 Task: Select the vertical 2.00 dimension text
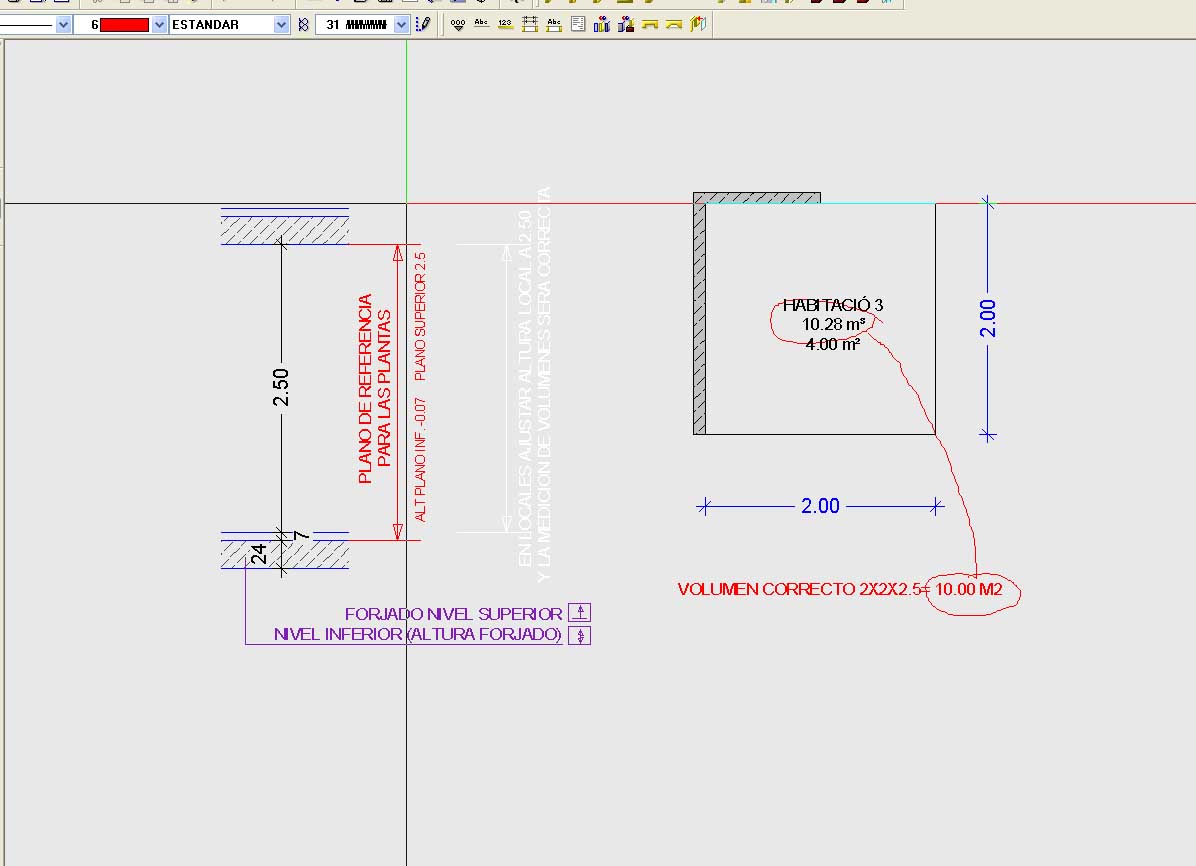tap(988, 318)
